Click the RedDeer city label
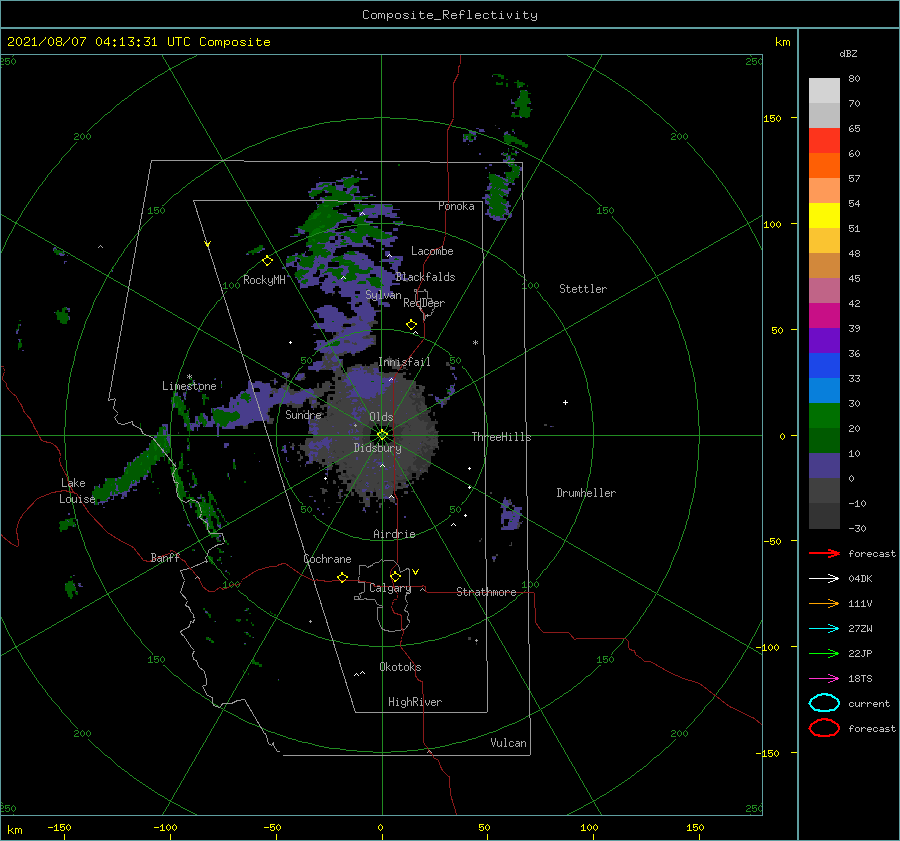The width and height of the screenshot is (900, 841). [424, 303]
